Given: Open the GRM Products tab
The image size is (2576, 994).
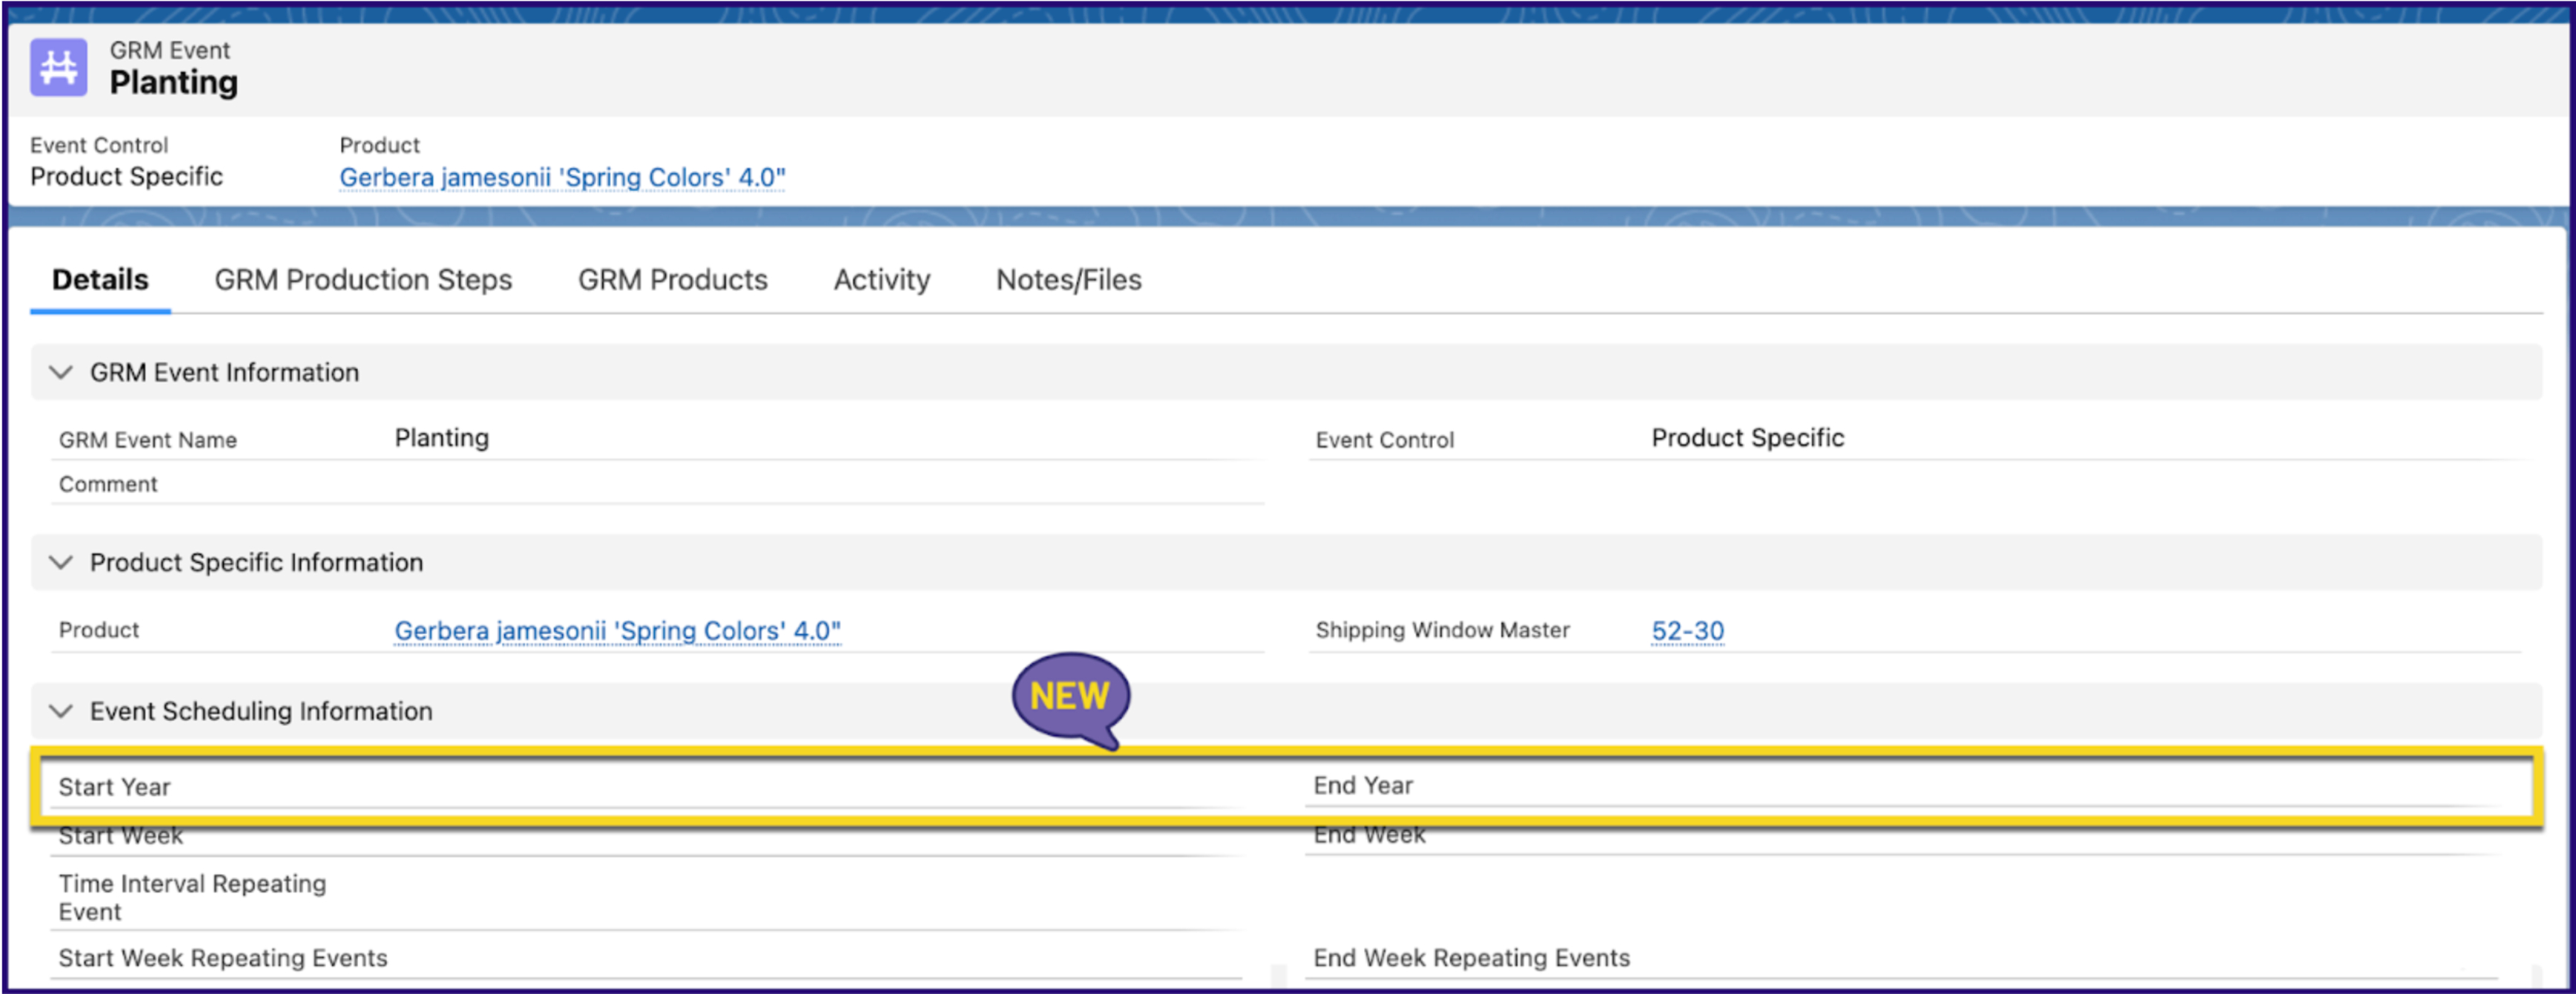Looking at the screenshot, I should coord(672,280).
